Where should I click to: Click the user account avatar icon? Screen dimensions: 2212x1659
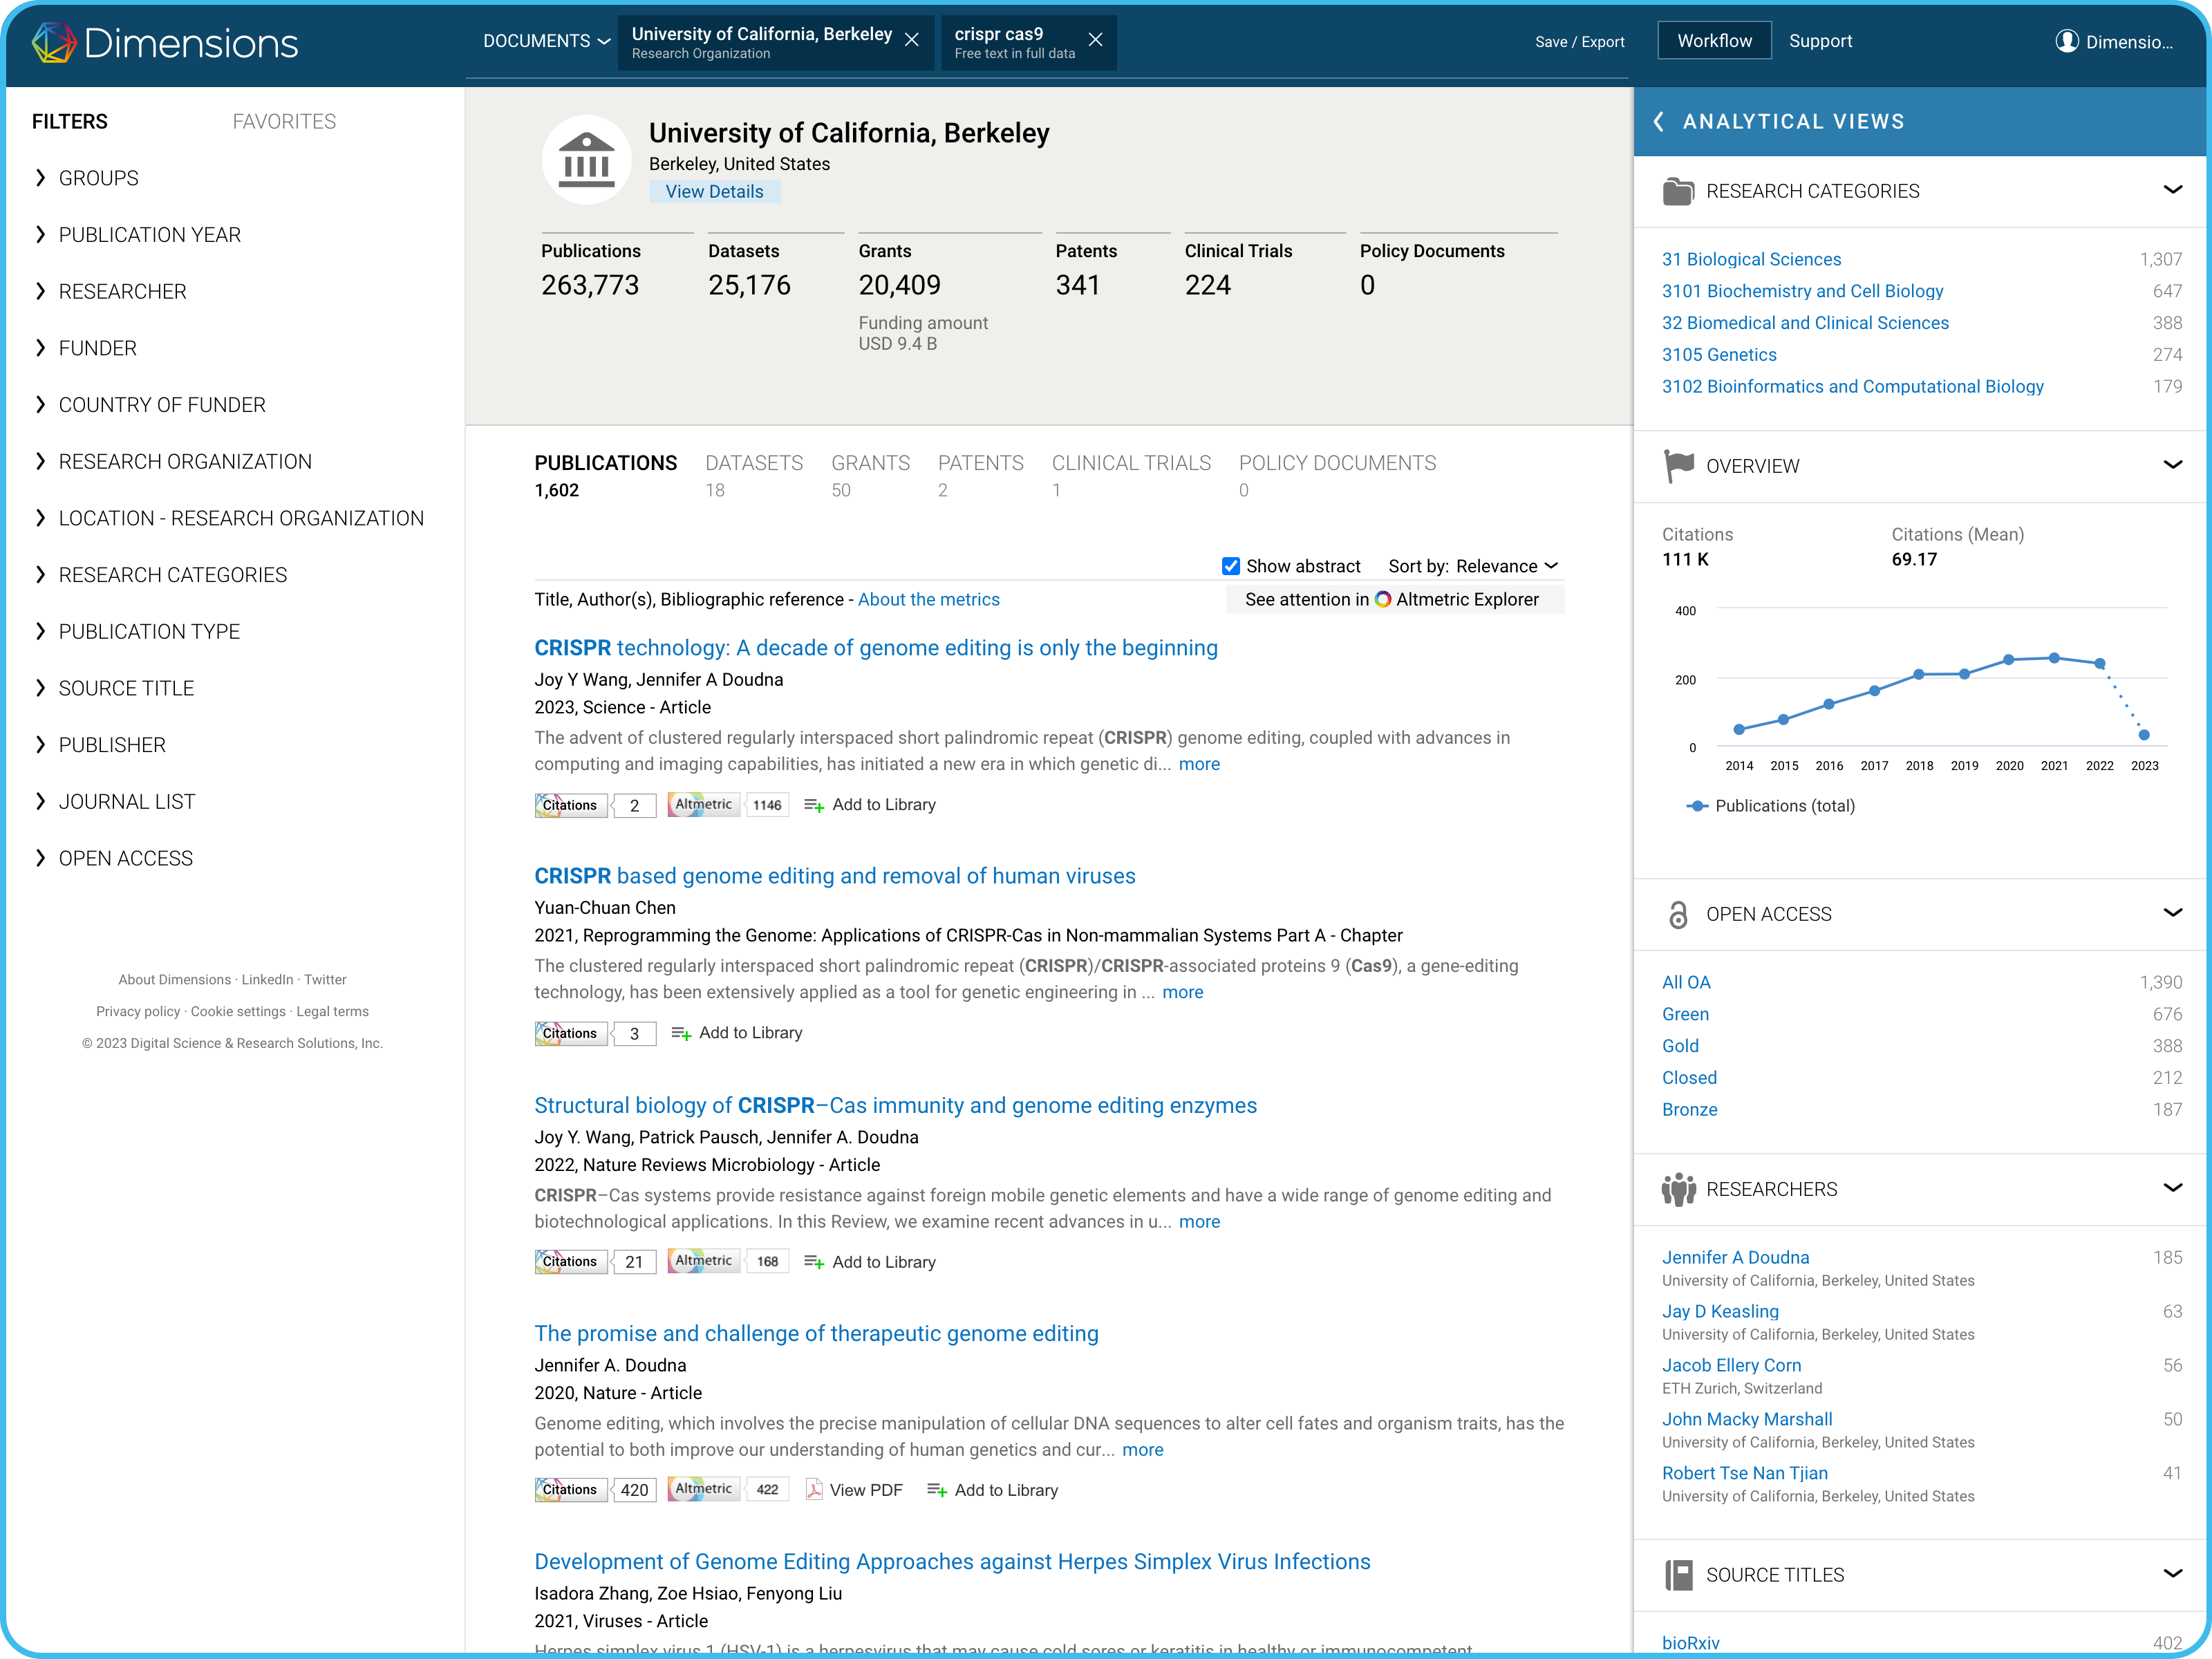(x=2066, y=41)
